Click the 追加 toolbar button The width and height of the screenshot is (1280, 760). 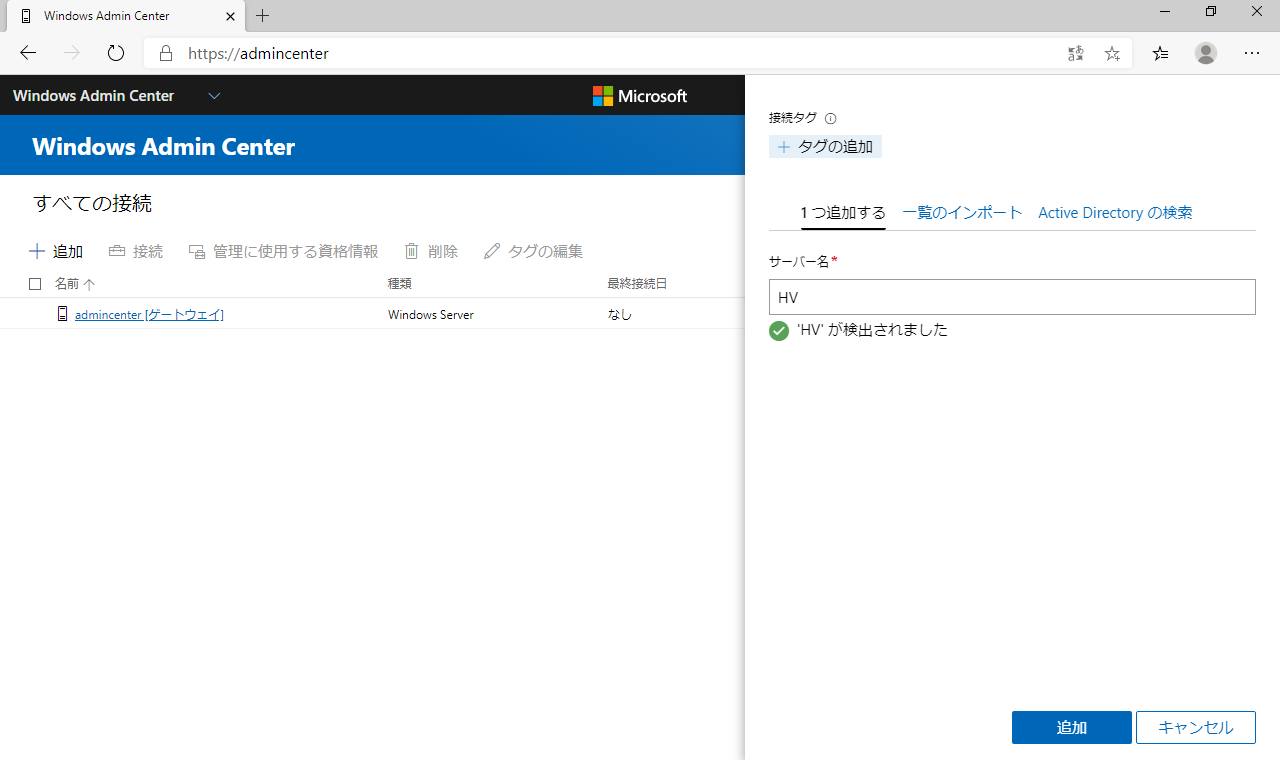pos(56,252)
